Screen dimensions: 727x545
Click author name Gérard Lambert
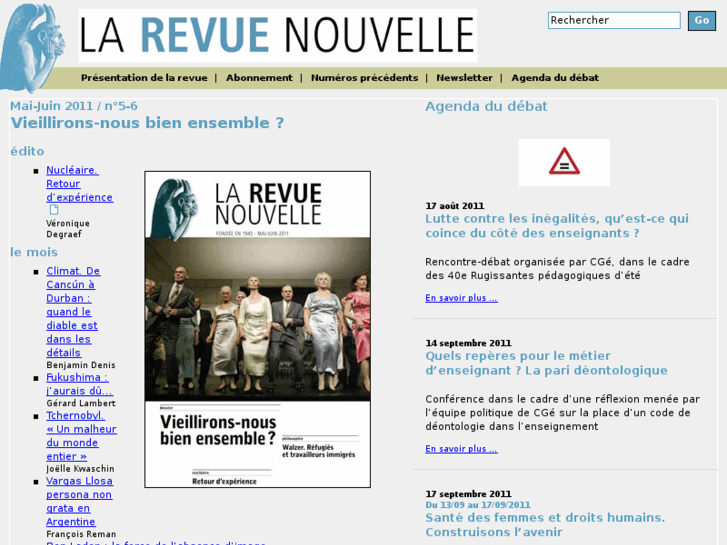[x=81, y=403]
